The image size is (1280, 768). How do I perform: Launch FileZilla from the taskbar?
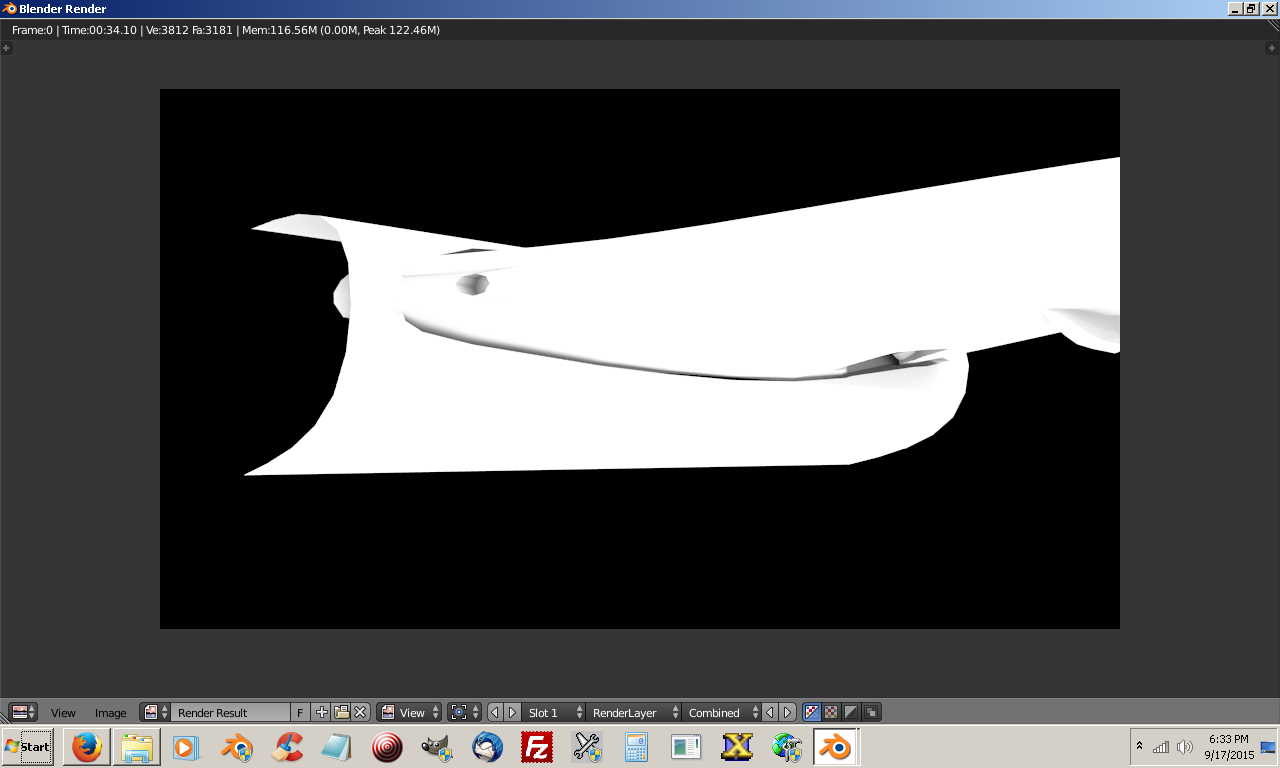(537, 746)
